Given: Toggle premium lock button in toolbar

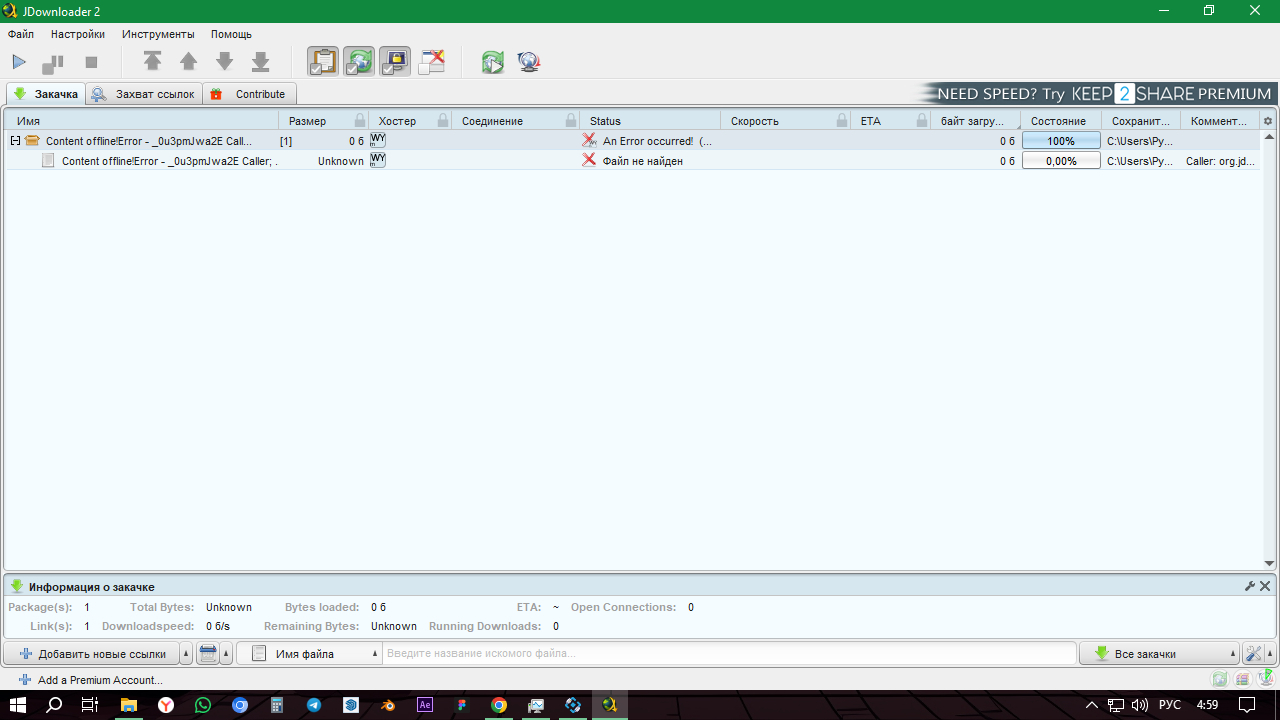Looking at the screenshot, I should tap(395, 62).
